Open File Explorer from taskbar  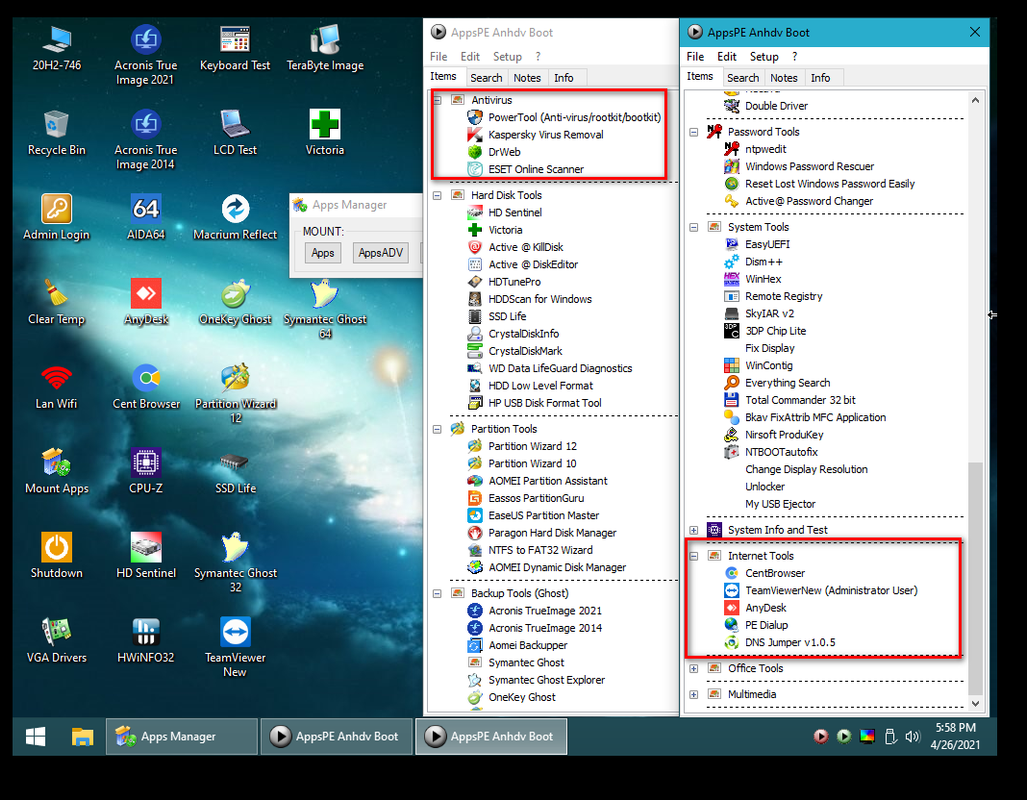83,736
